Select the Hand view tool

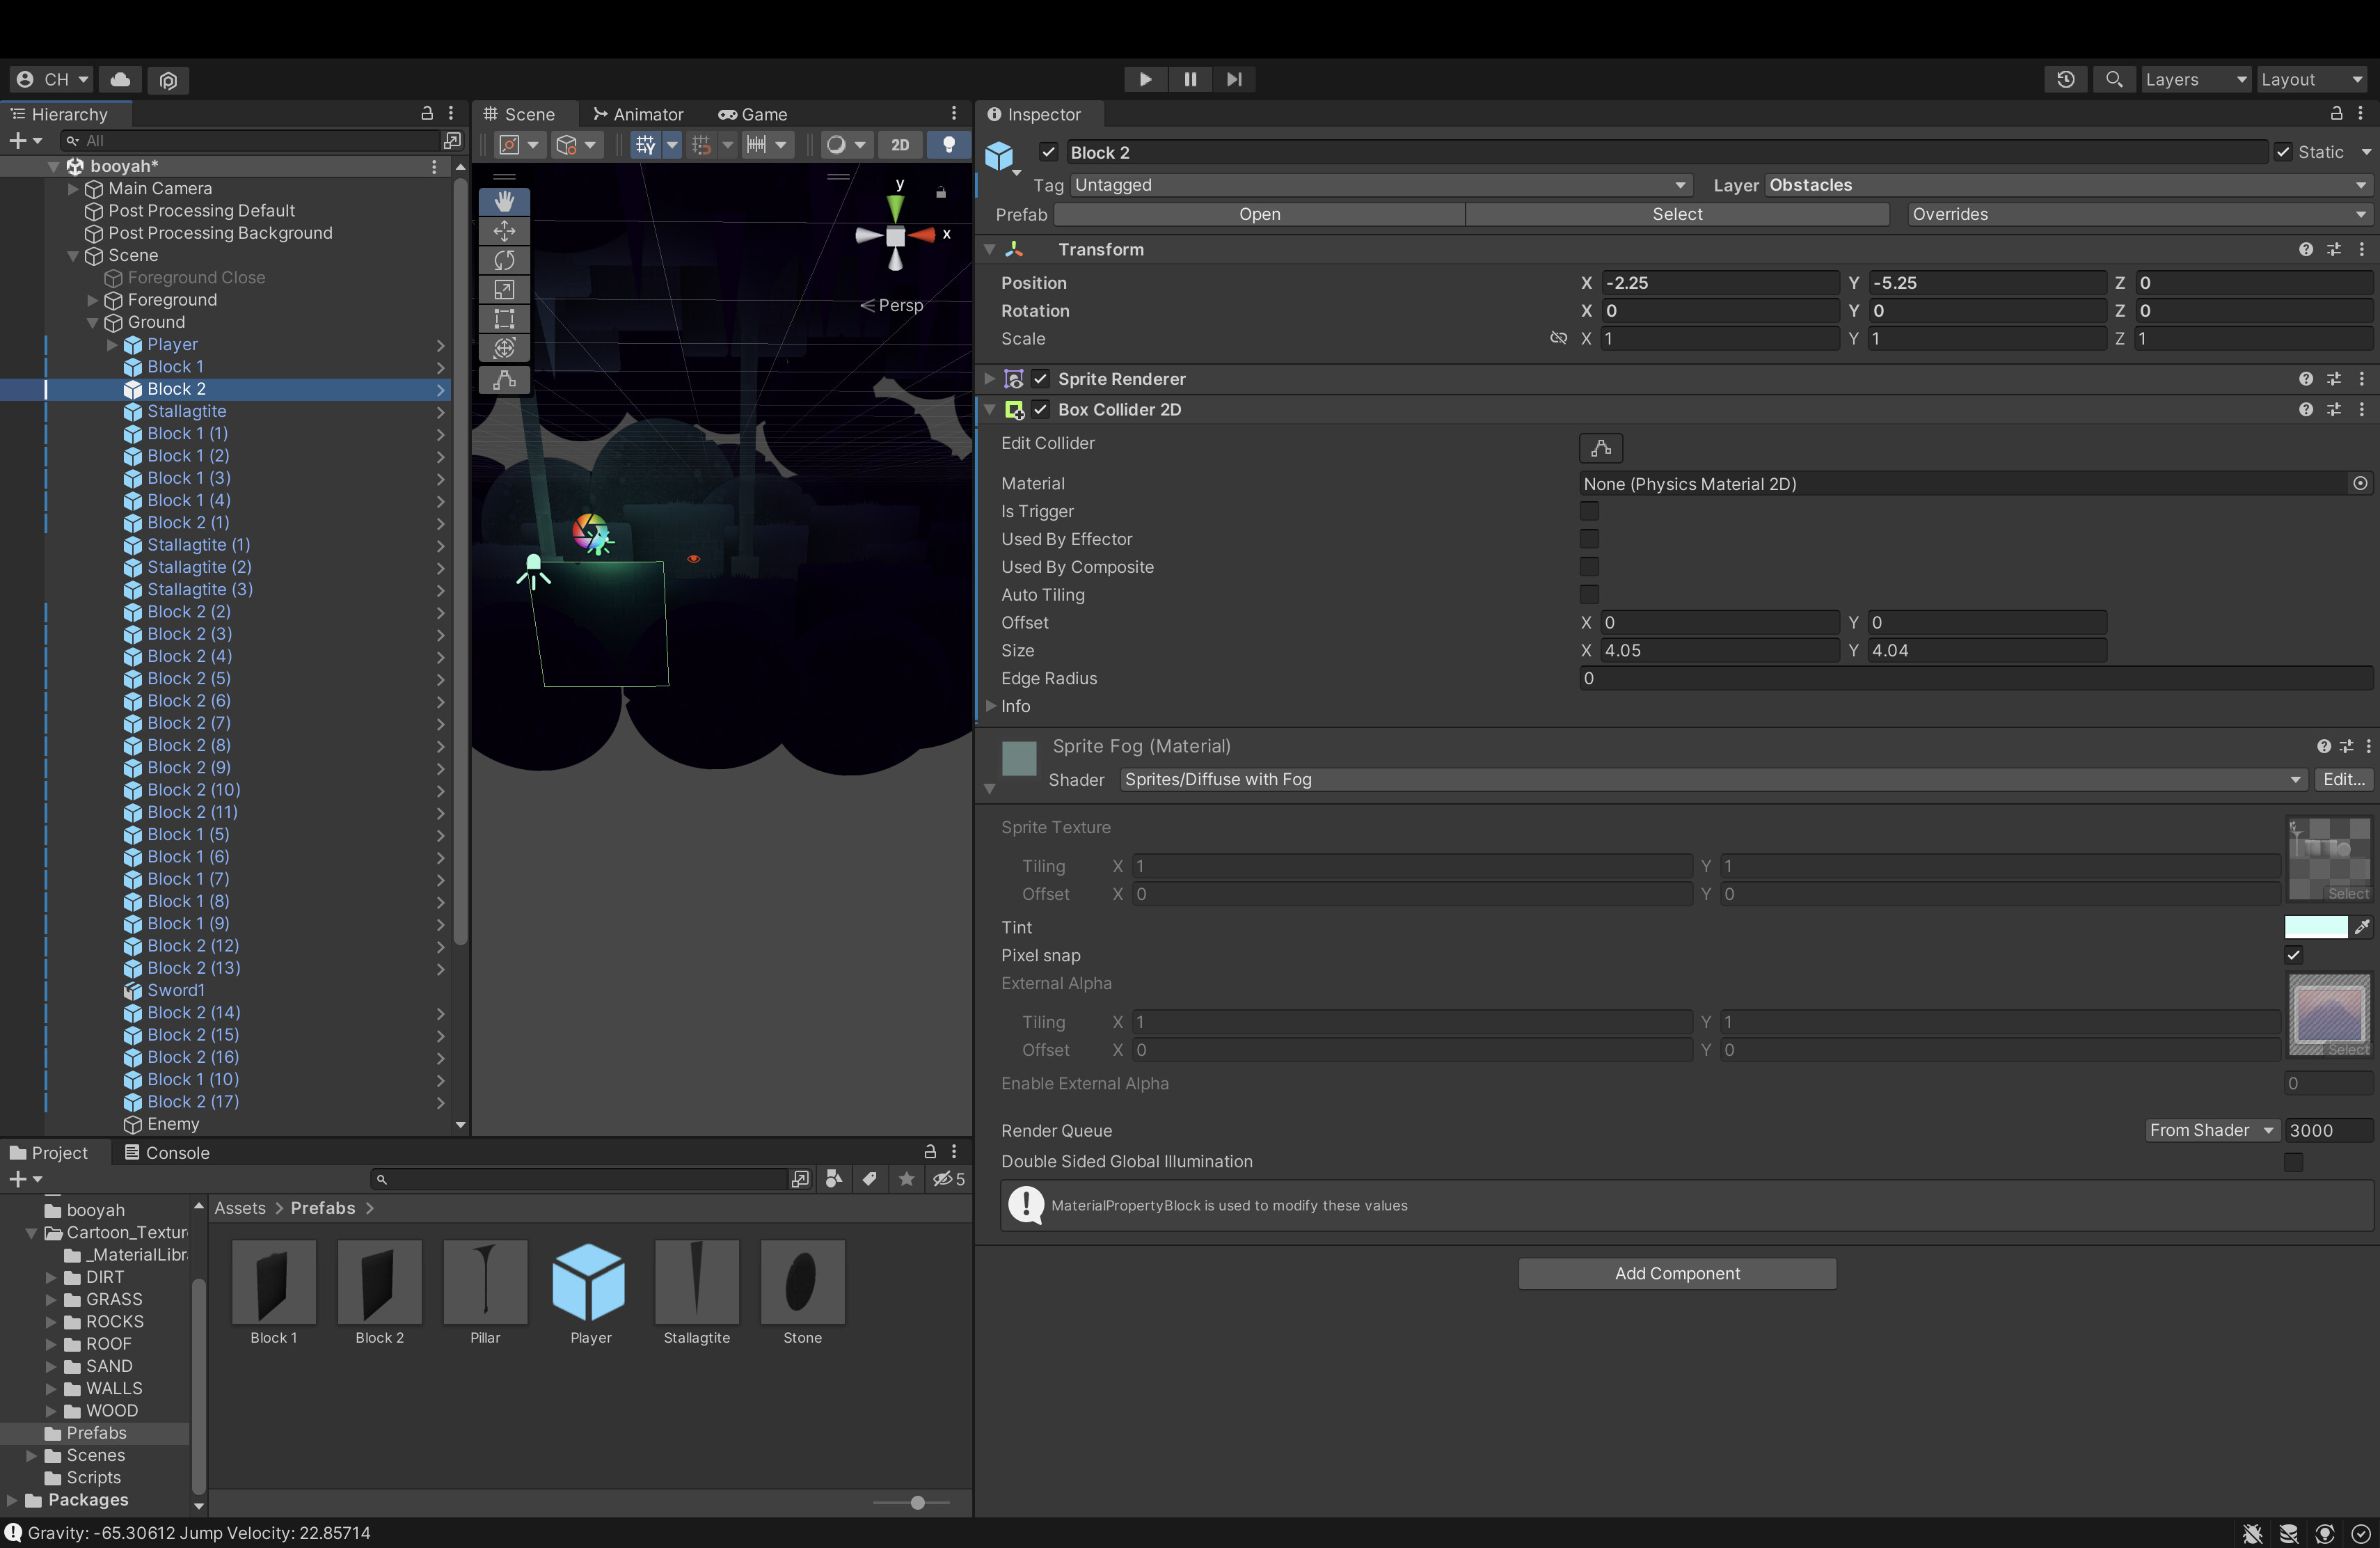(x=504, y=201)
